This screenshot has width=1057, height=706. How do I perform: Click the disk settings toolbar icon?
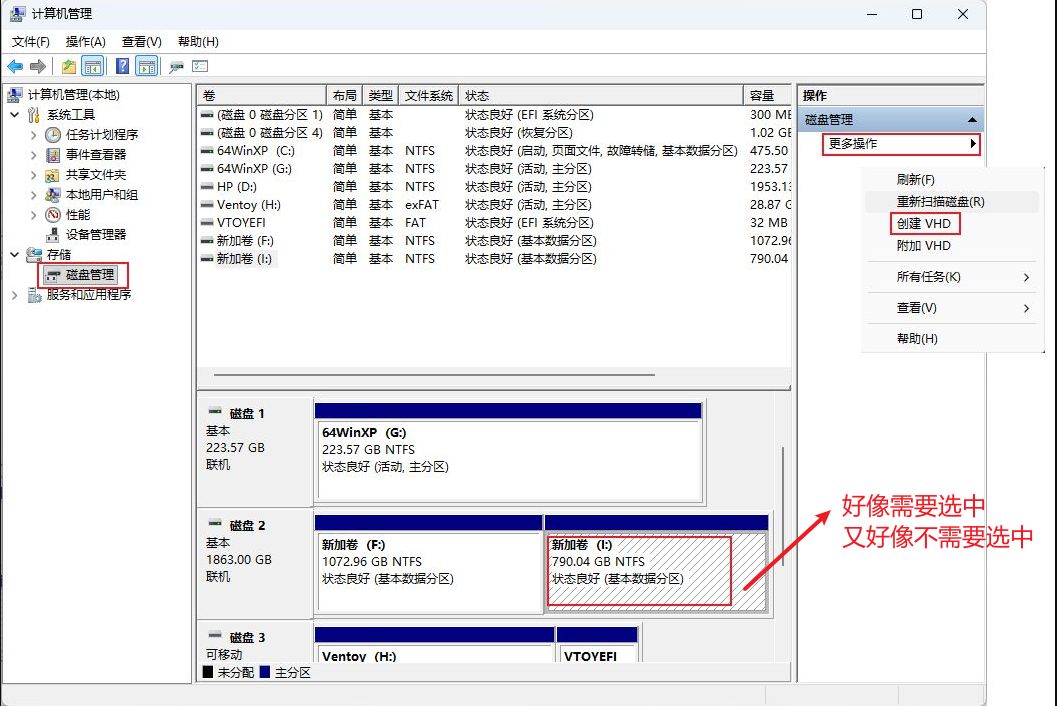(177, 66)
